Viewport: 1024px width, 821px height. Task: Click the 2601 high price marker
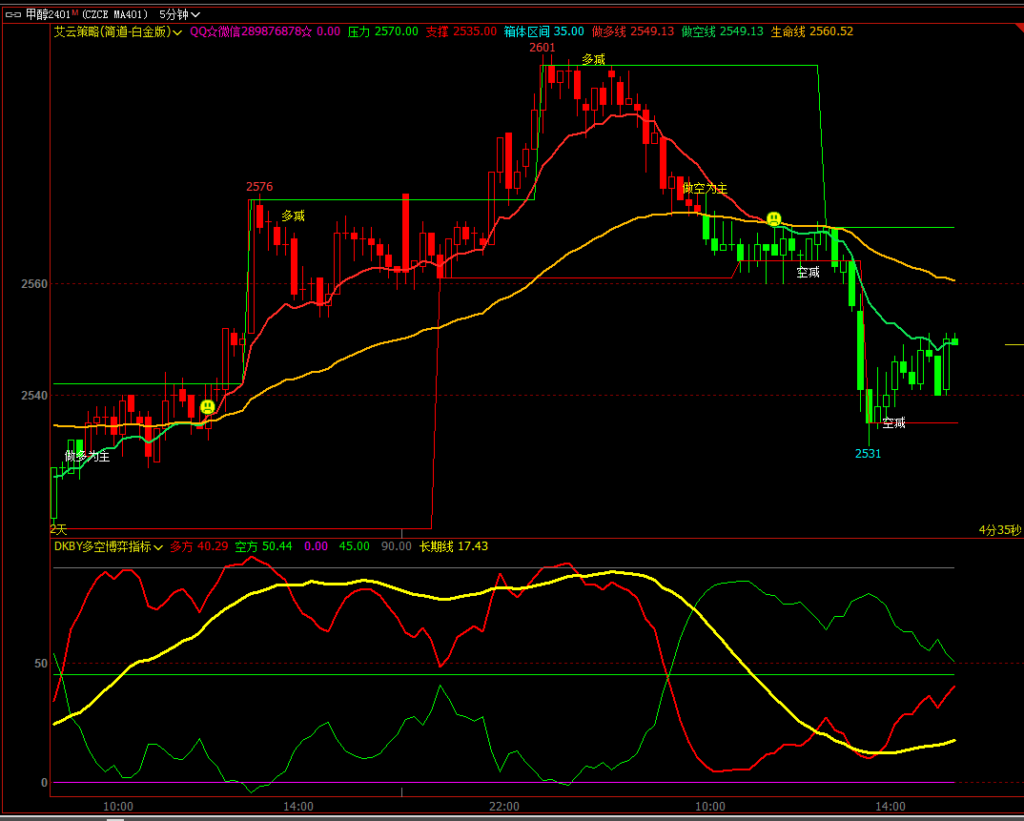point(542,47)
